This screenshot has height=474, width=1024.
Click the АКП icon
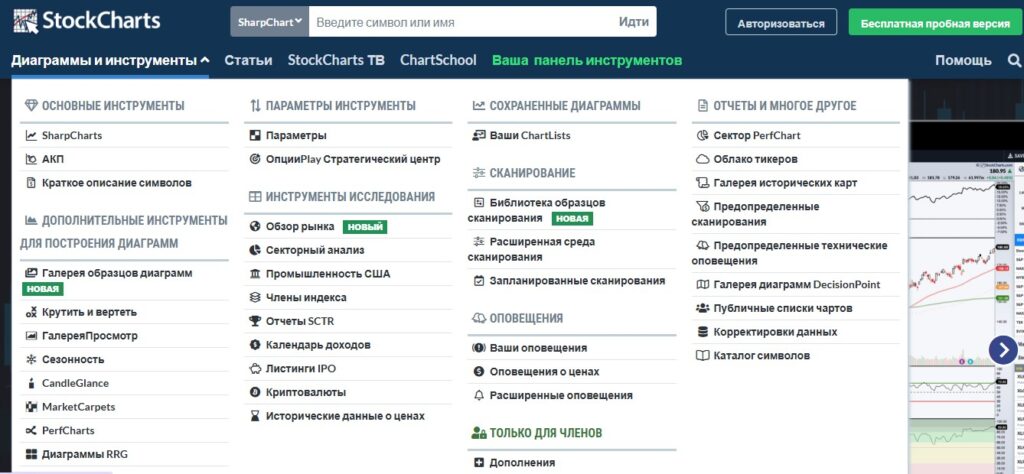click(x=31, y=159)
